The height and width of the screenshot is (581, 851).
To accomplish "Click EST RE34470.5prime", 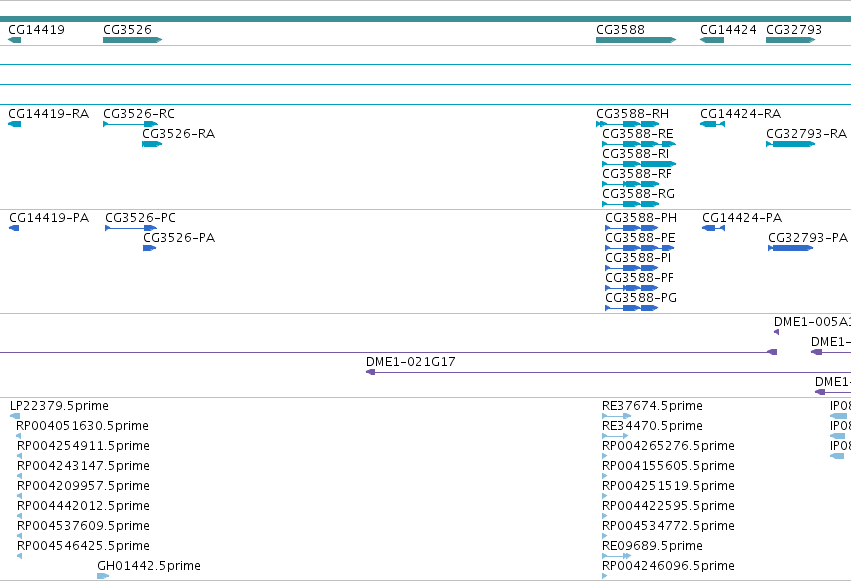I will coord(652,426).
